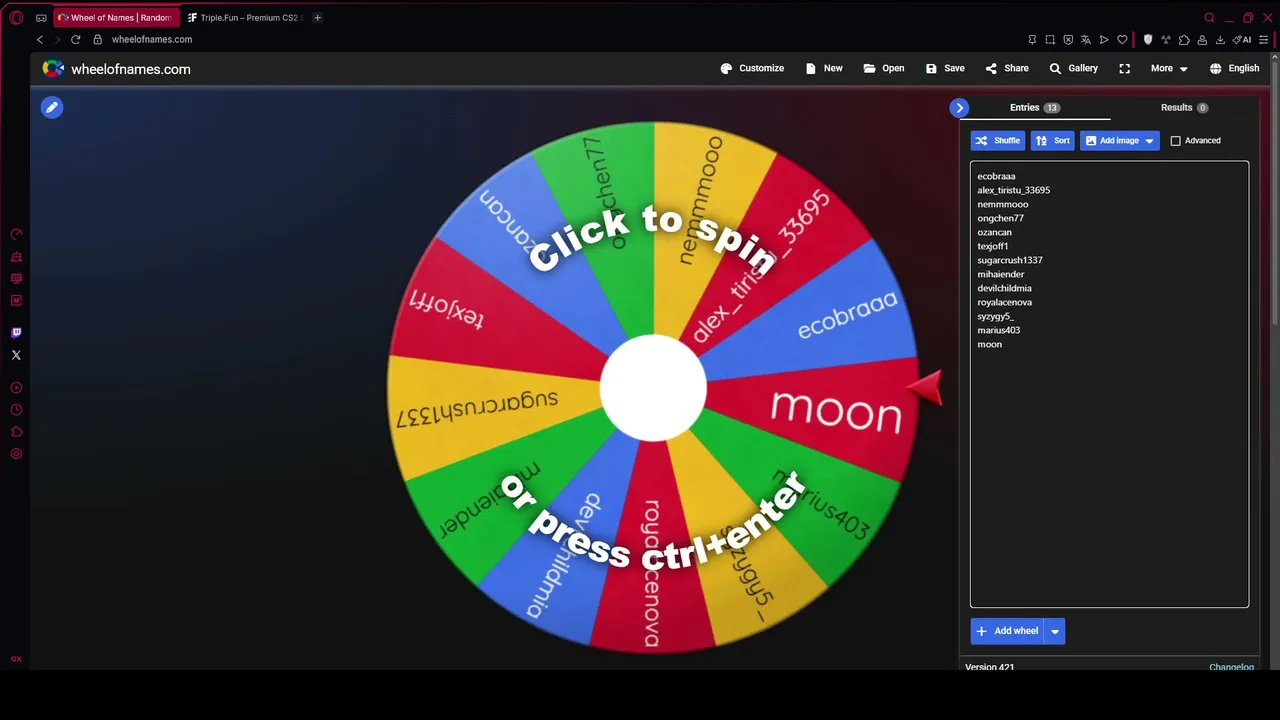
Task: Expand the Add wheel dropdown arrow
Action: 1054,631
